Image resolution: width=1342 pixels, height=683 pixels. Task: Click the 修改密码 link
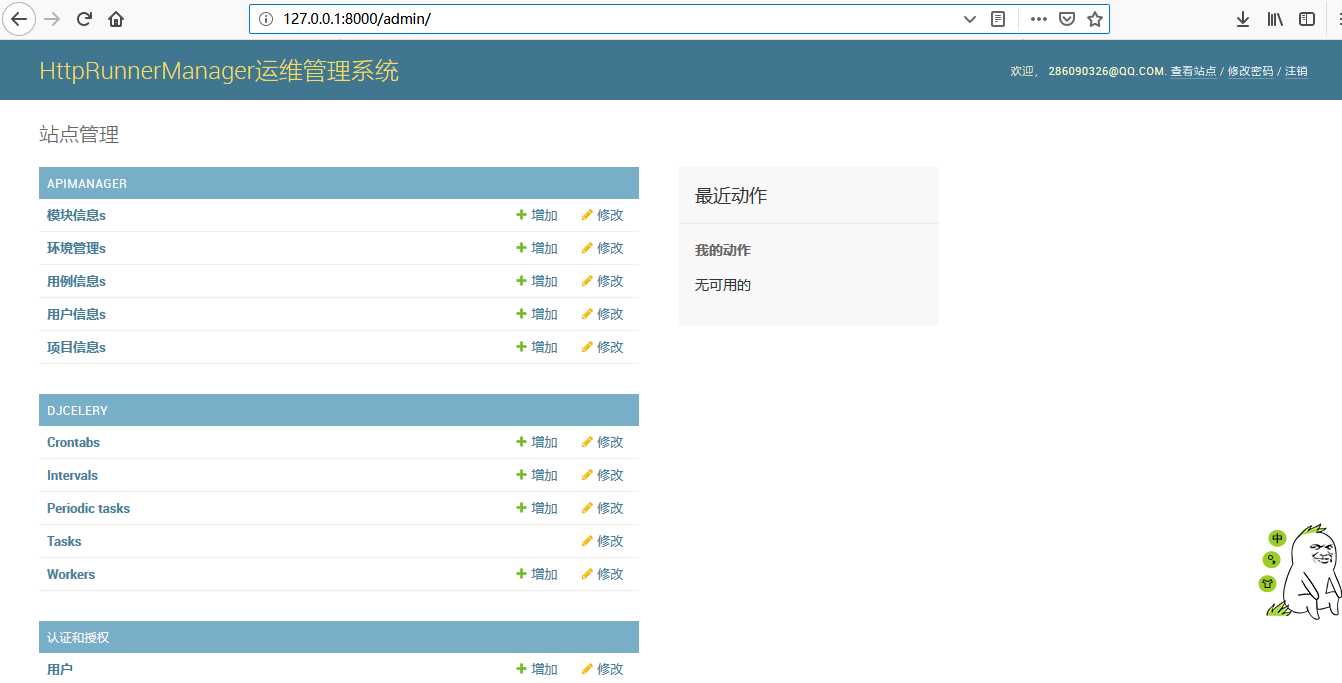1250,72
